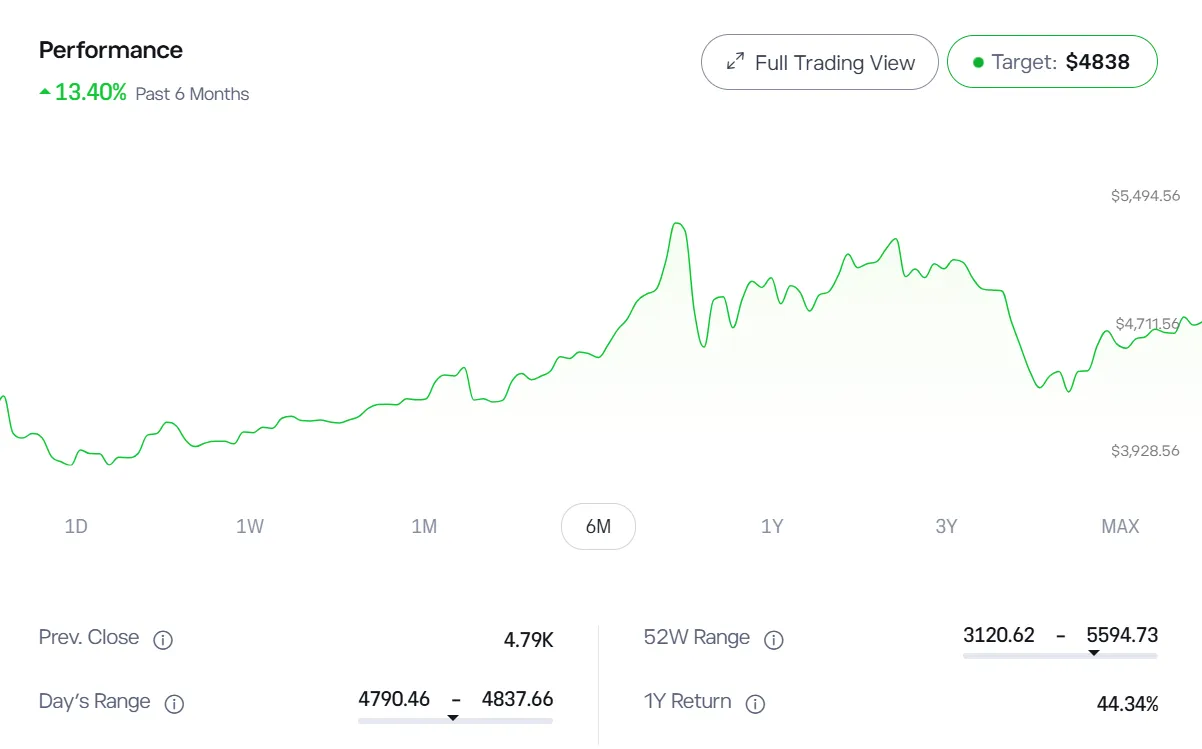
Task: Select the 1D time range
Action: 76,526
